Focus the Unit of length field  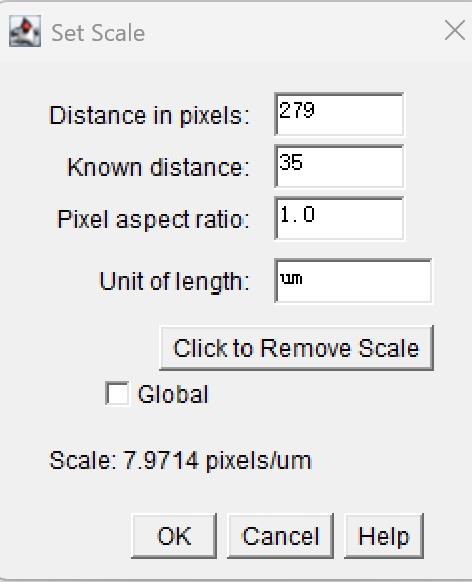[x=353, y=281]
